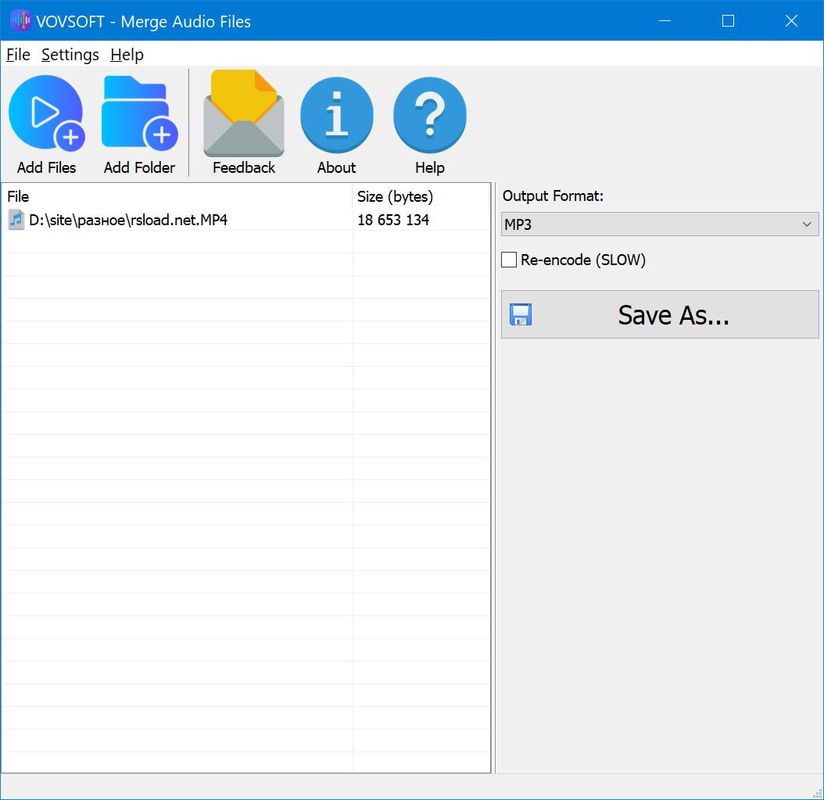Screen dimensions: 824x800
Task: Open the Help menu in menu bar
Action: [127, 55]
